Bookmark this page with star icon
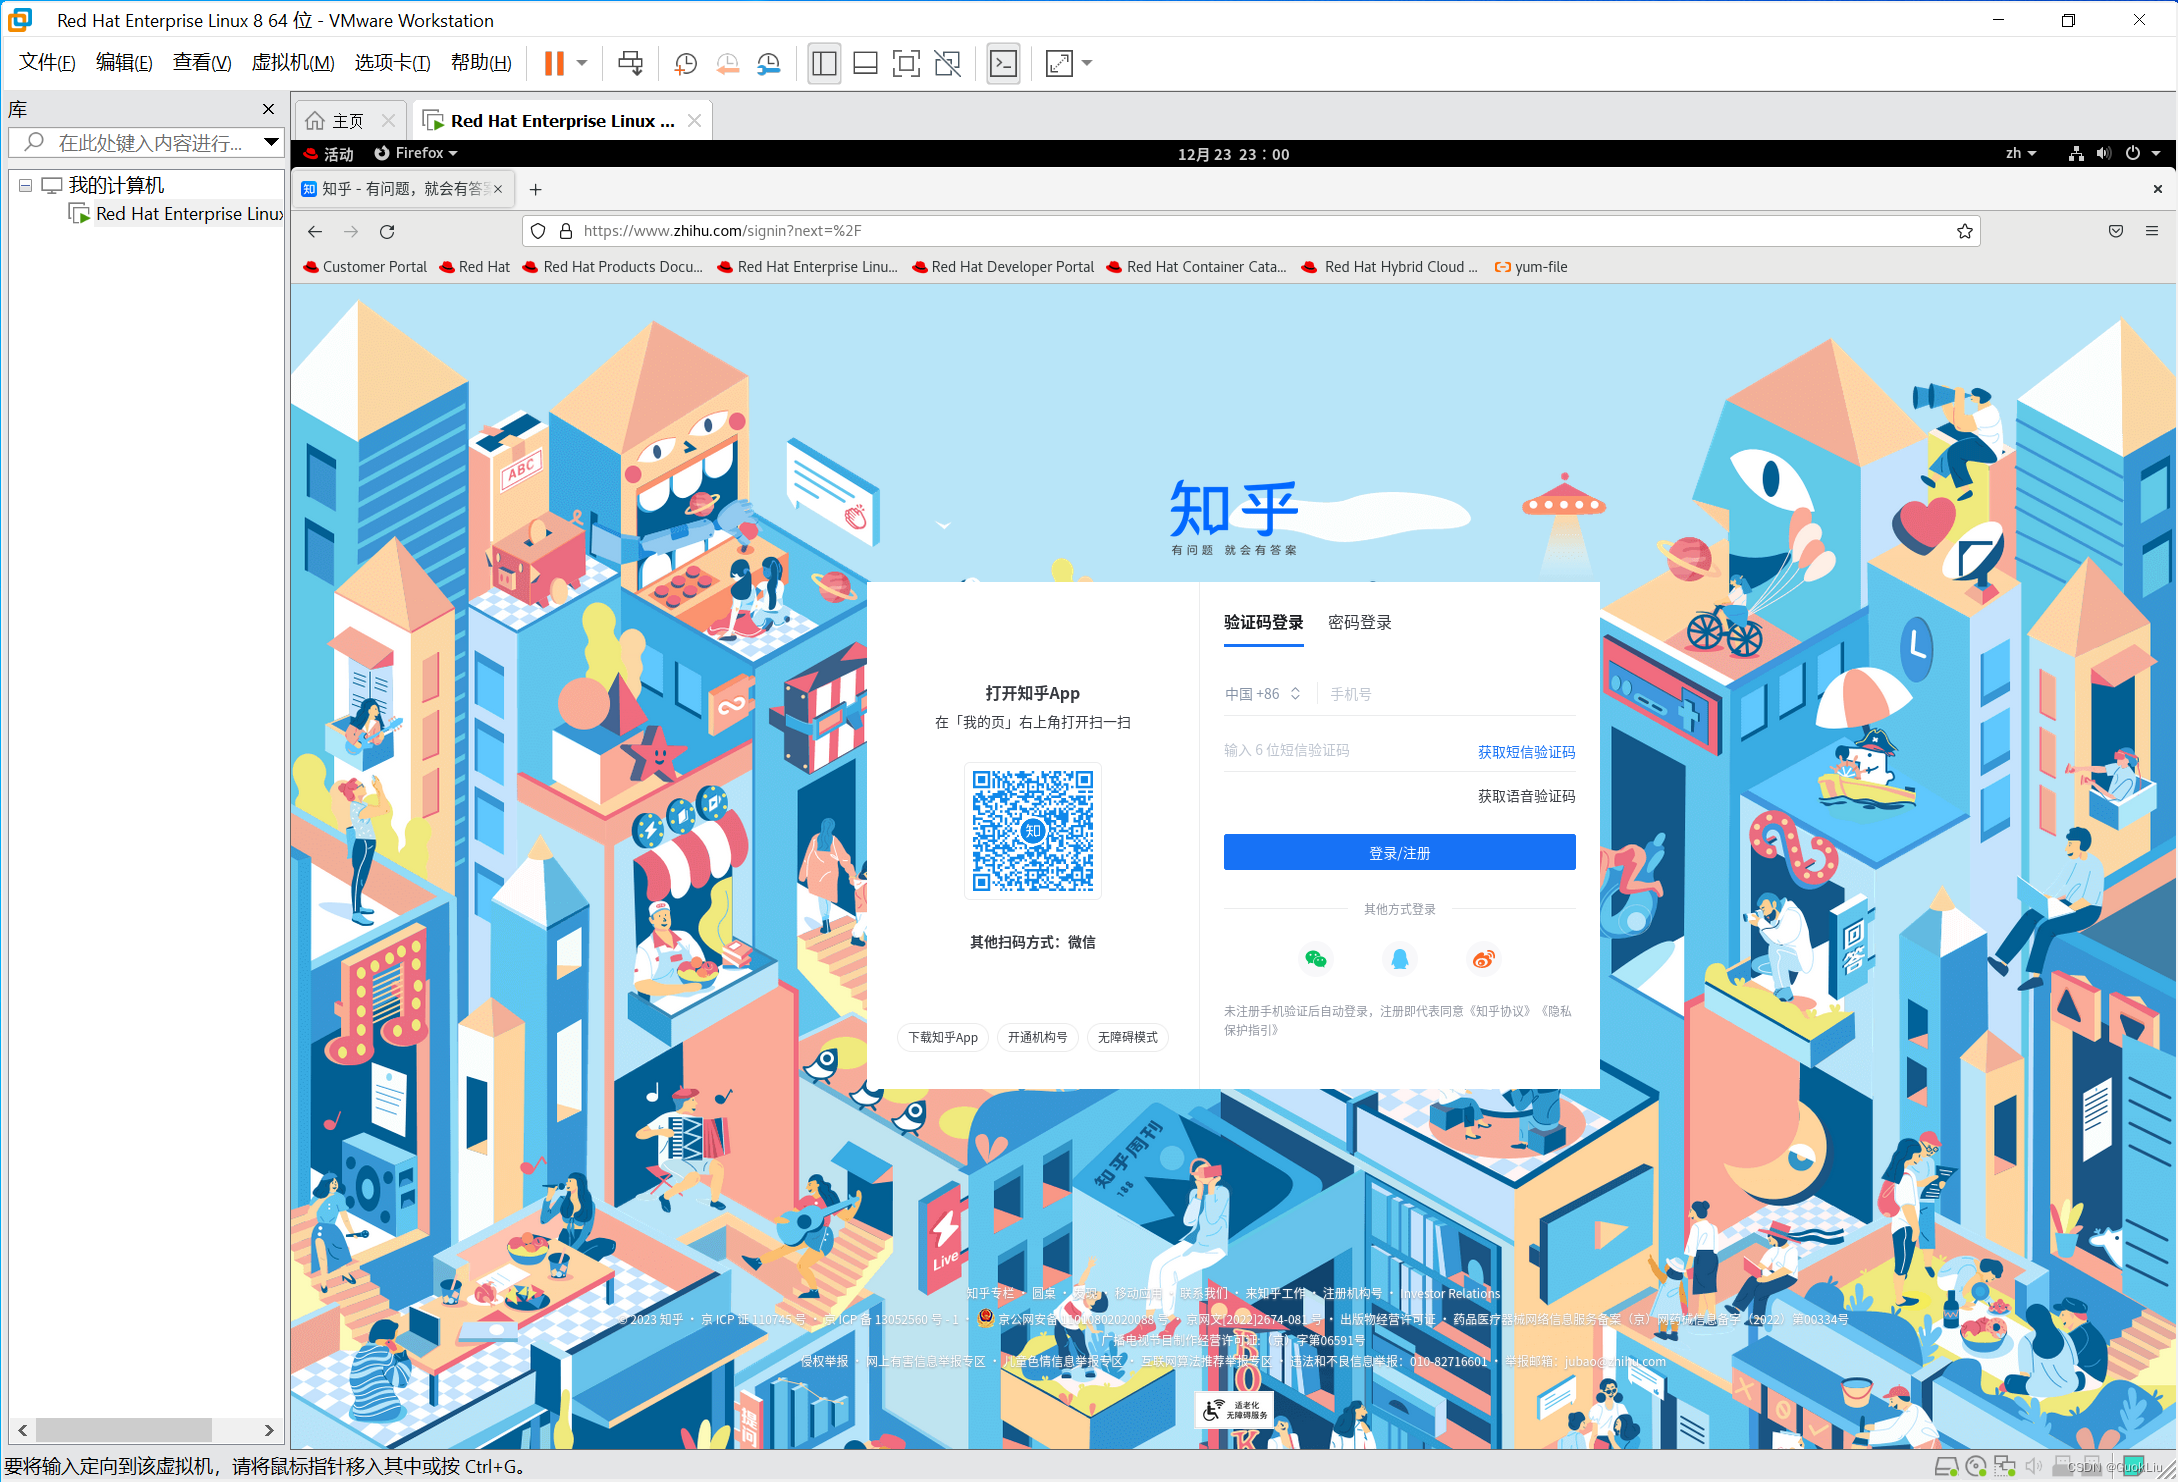The image size is (2178, 1482). tap(1965, 231)
